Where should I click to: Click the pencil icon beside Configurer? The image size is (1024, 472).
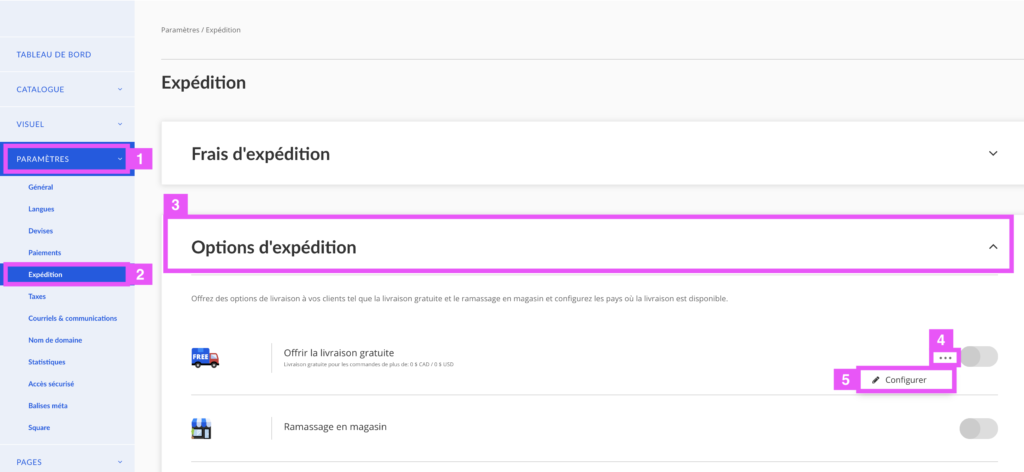coord(876,379)
